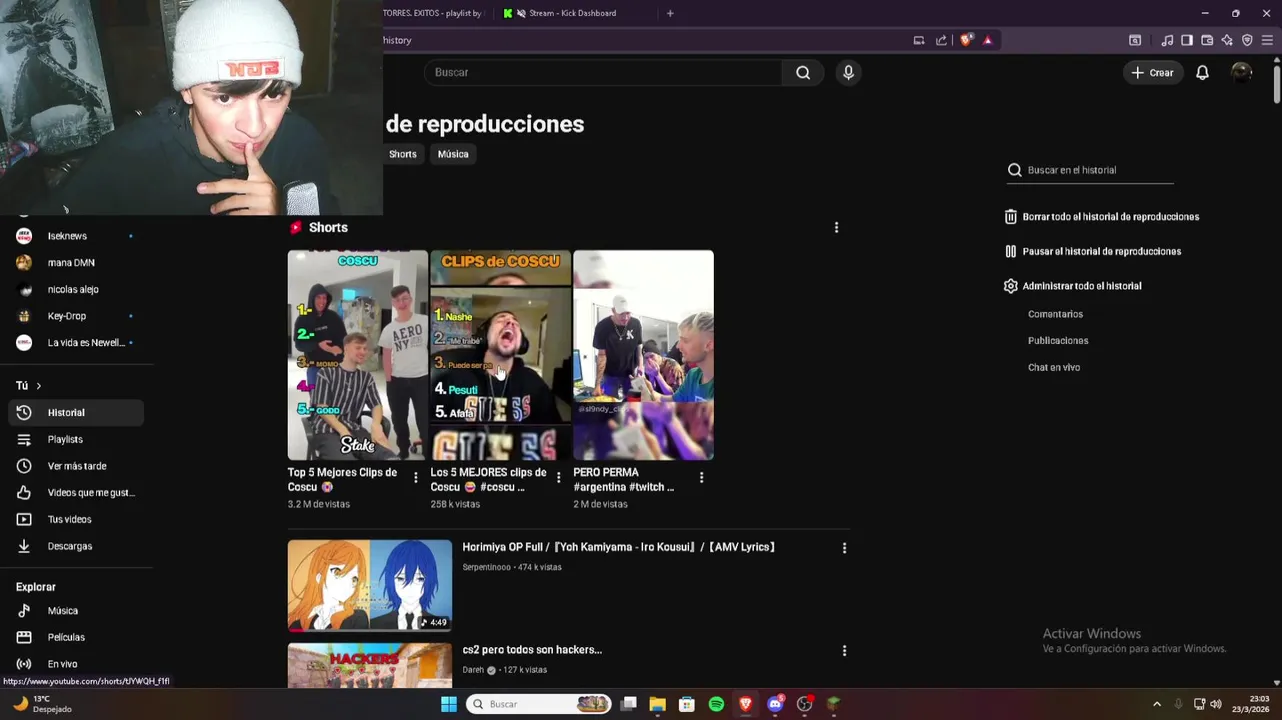The image size is (1282, 720).
Task: Open the Comentarios link
Action: coord(1055,314)
